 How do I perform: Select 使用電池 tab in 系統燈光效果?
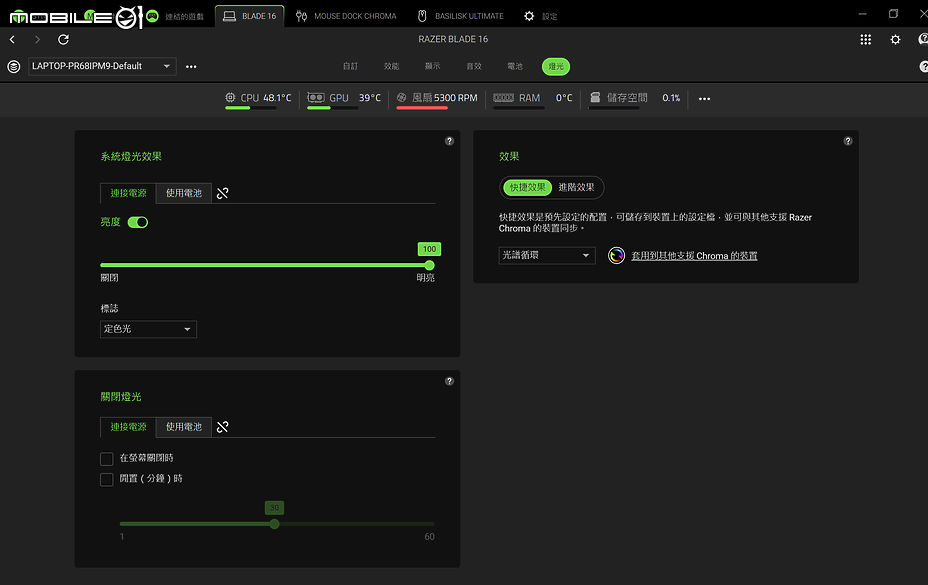183,193
